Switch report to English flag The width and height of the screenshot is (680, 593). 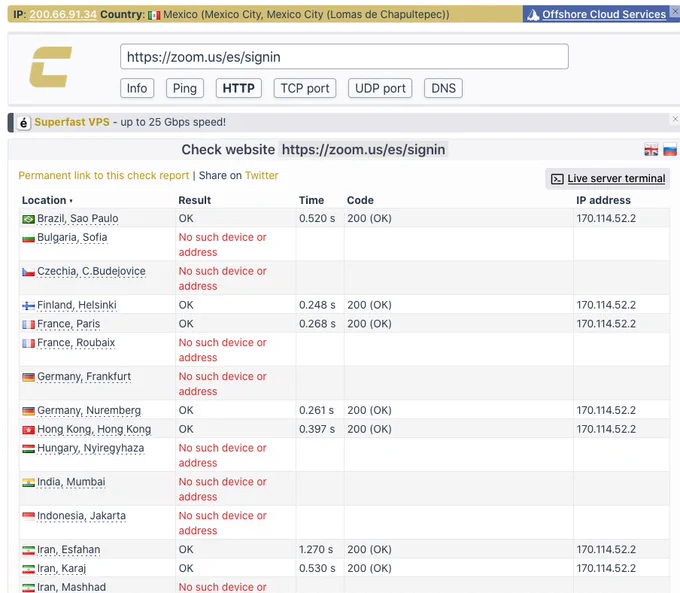click(651, 150)
